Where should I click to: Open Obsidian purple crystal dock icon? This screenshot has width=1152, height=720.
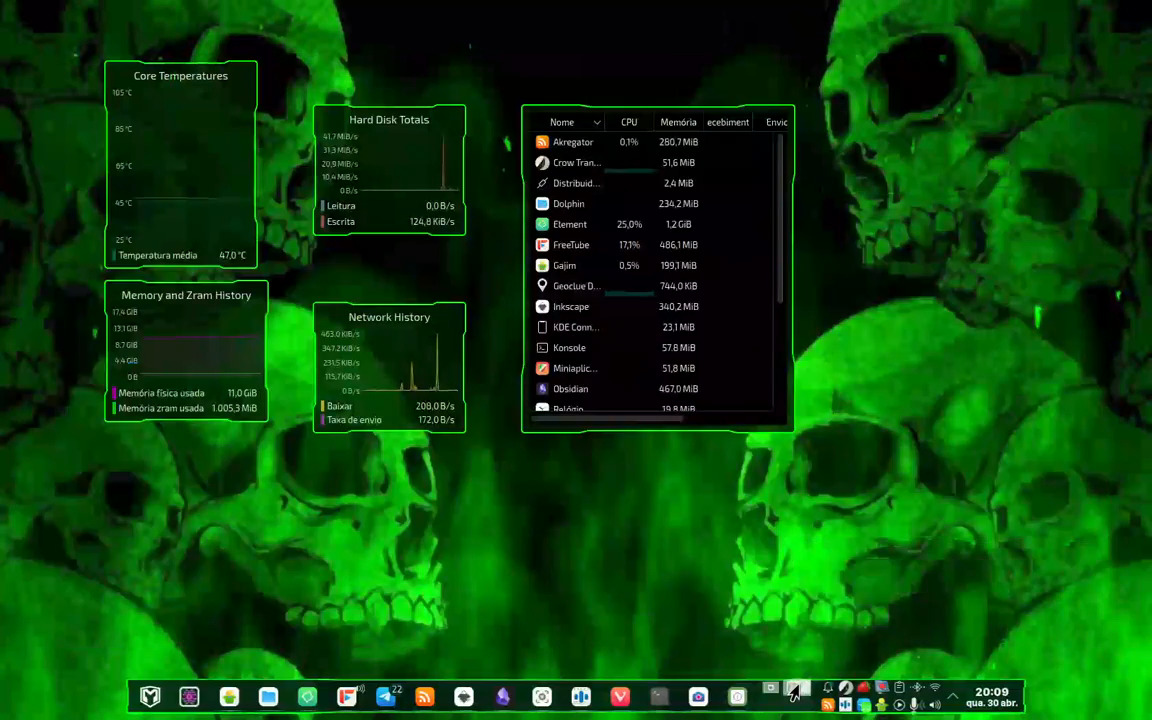[x=503, y=696]
